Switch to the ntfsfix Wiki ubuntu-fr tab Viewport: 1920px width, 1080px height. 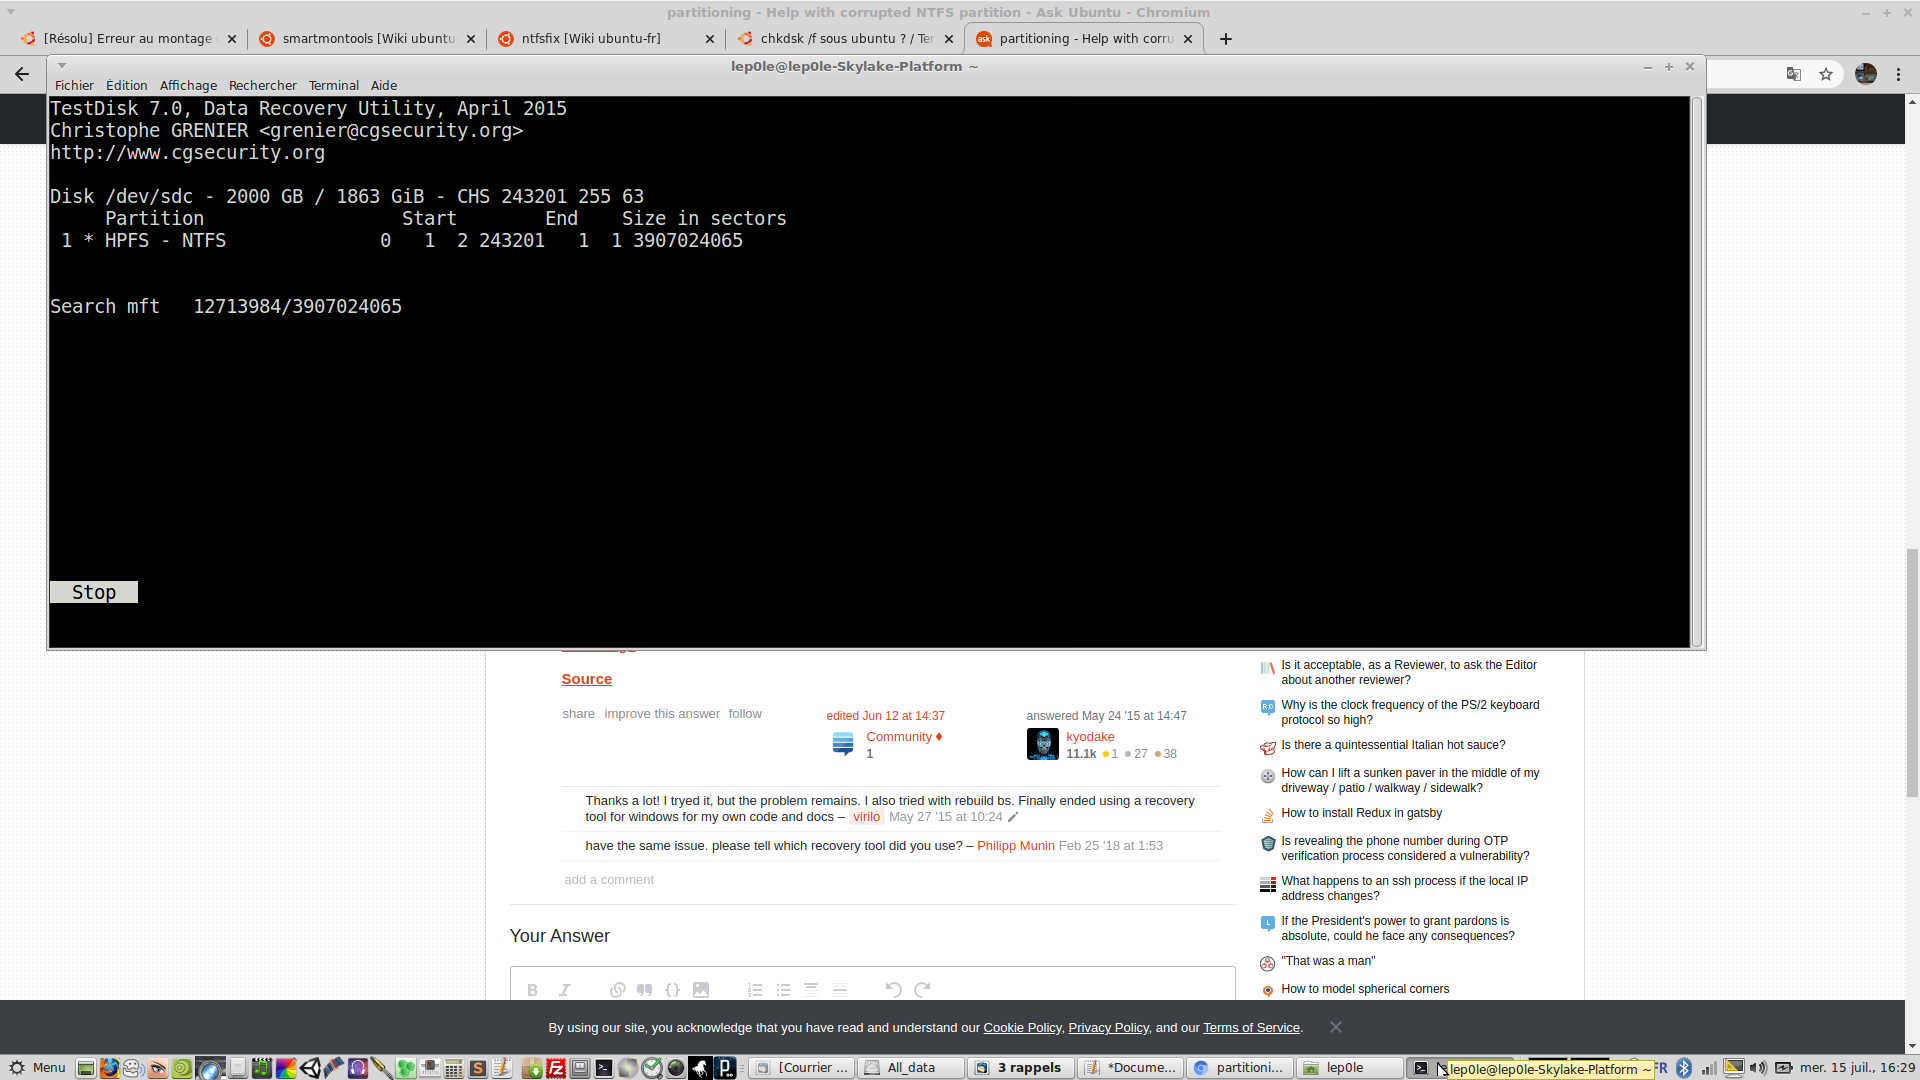(590, 39)
